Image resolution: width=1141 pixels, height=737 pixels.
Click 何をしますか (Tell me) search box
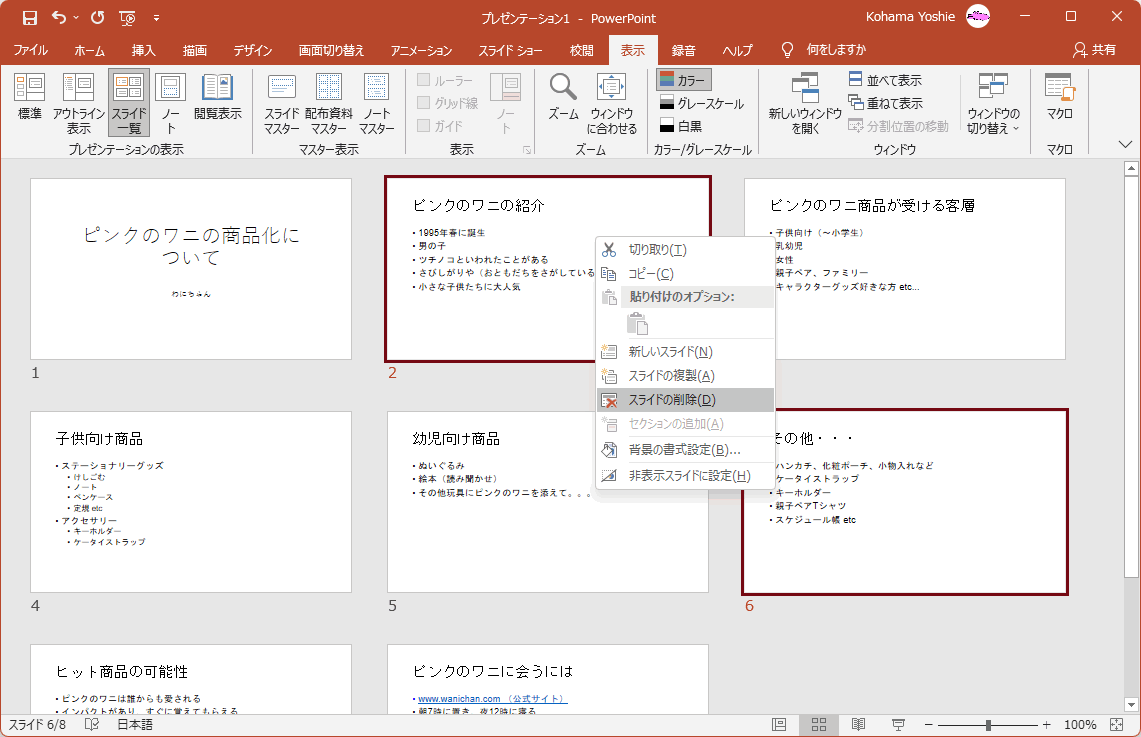[824, 49]
